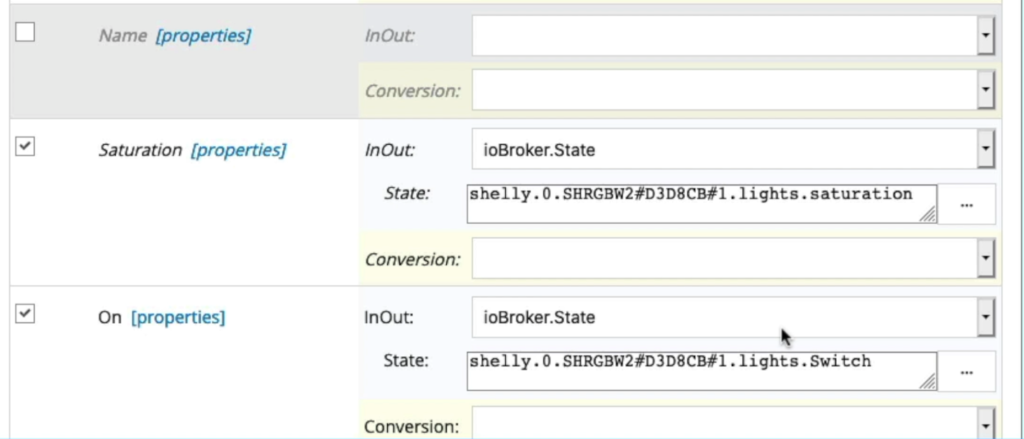Image resolution: width=1024 pixels, height=439 pixels.
Task: Open state browser for On switch state
Action: pyautogui.click(x=967, y=371)
